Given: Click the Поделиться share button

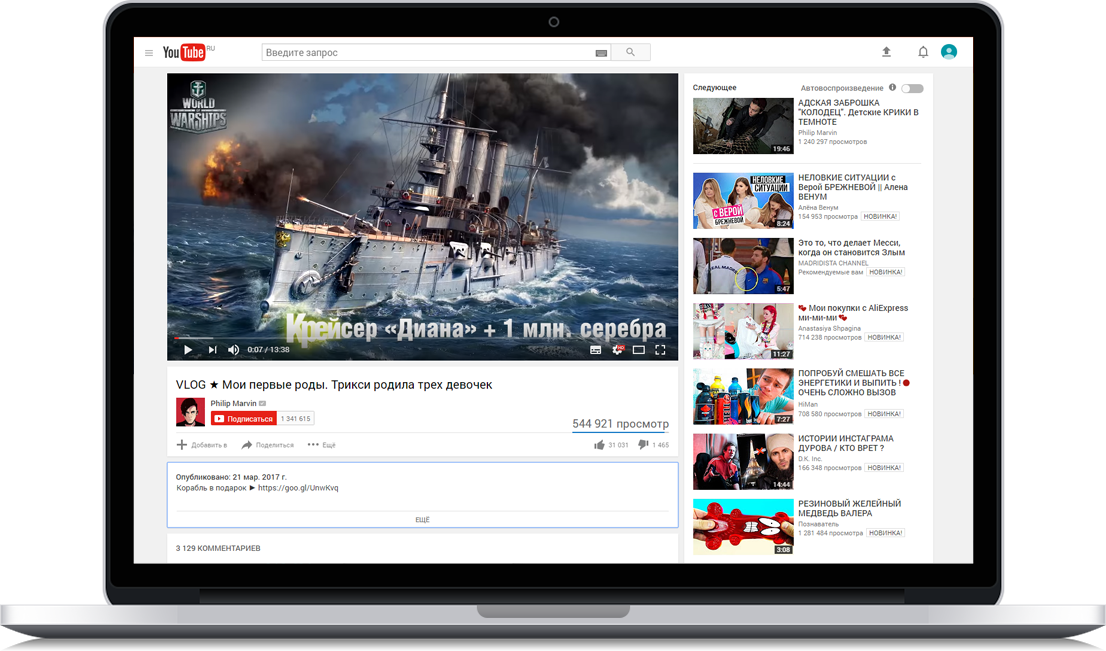Looking at the screenshot, I should [267, 445].
